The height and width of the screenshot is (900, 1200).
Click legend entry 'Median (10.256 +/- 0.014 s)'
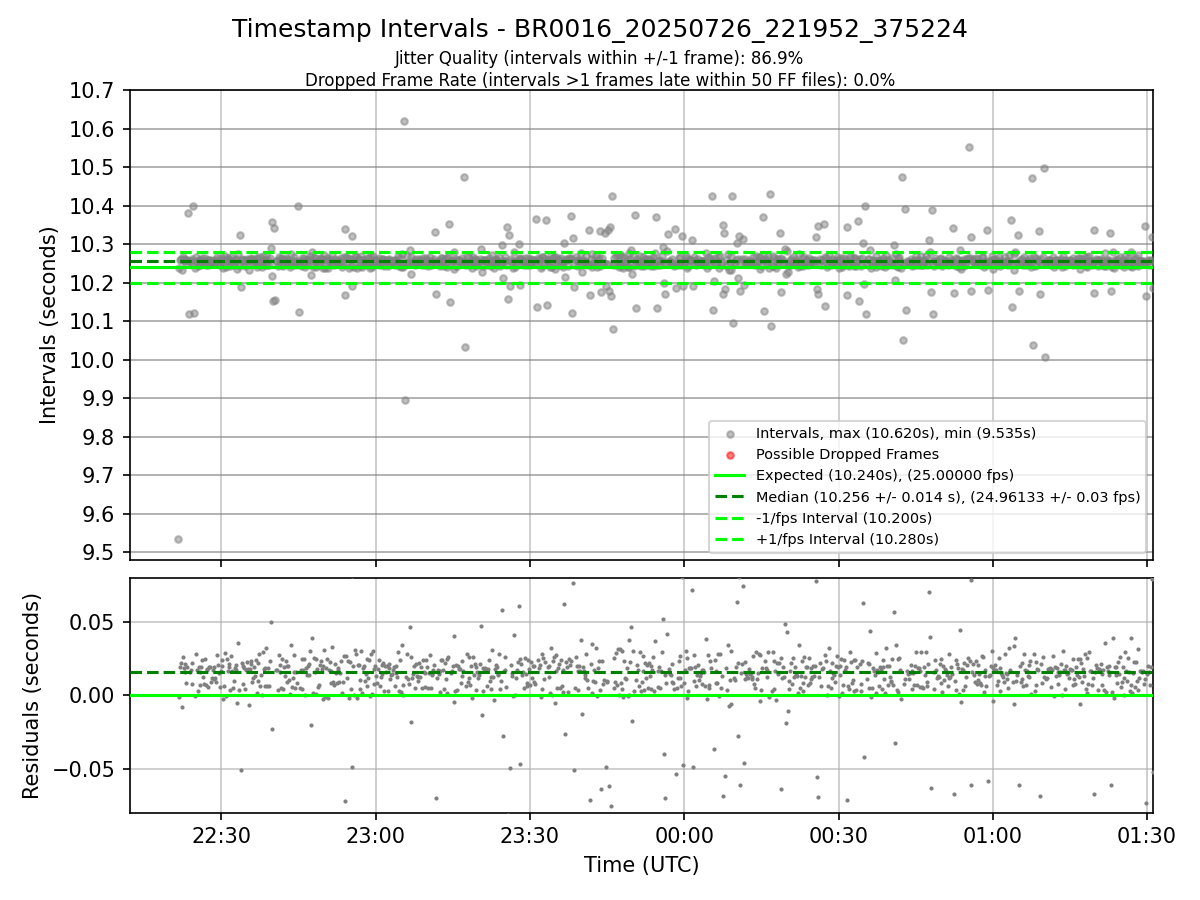[948, 496]
